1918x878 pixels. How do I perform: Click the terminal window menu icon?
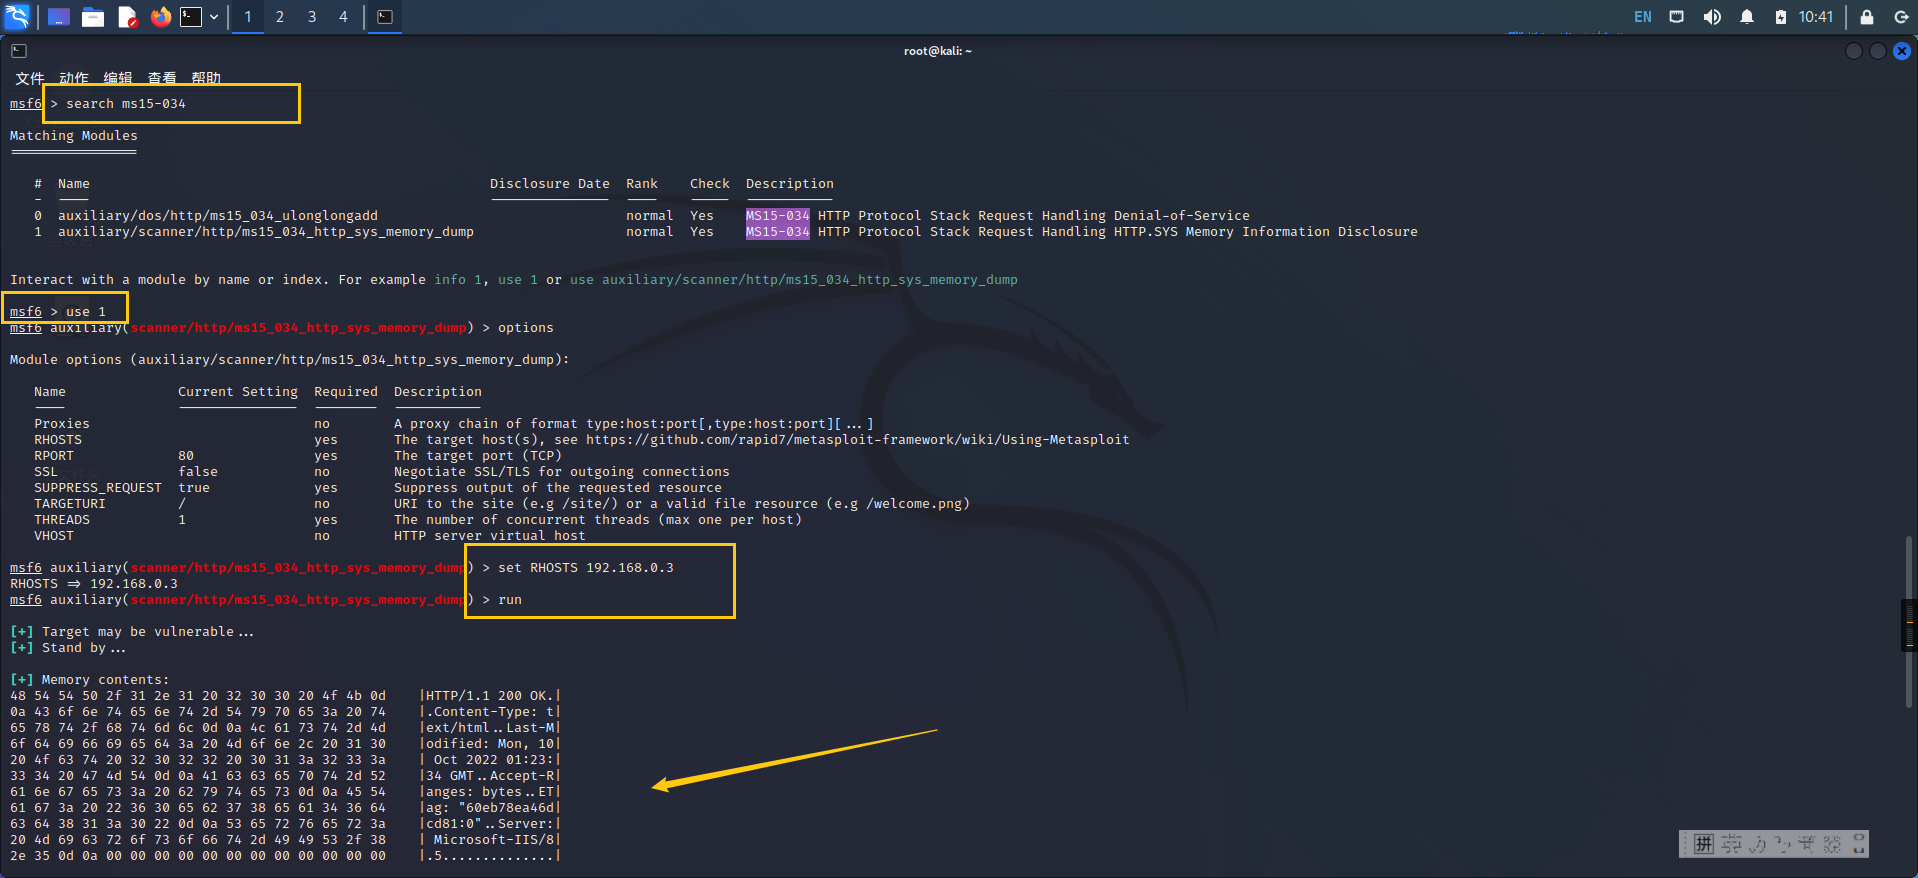click(x=19, y=51)
